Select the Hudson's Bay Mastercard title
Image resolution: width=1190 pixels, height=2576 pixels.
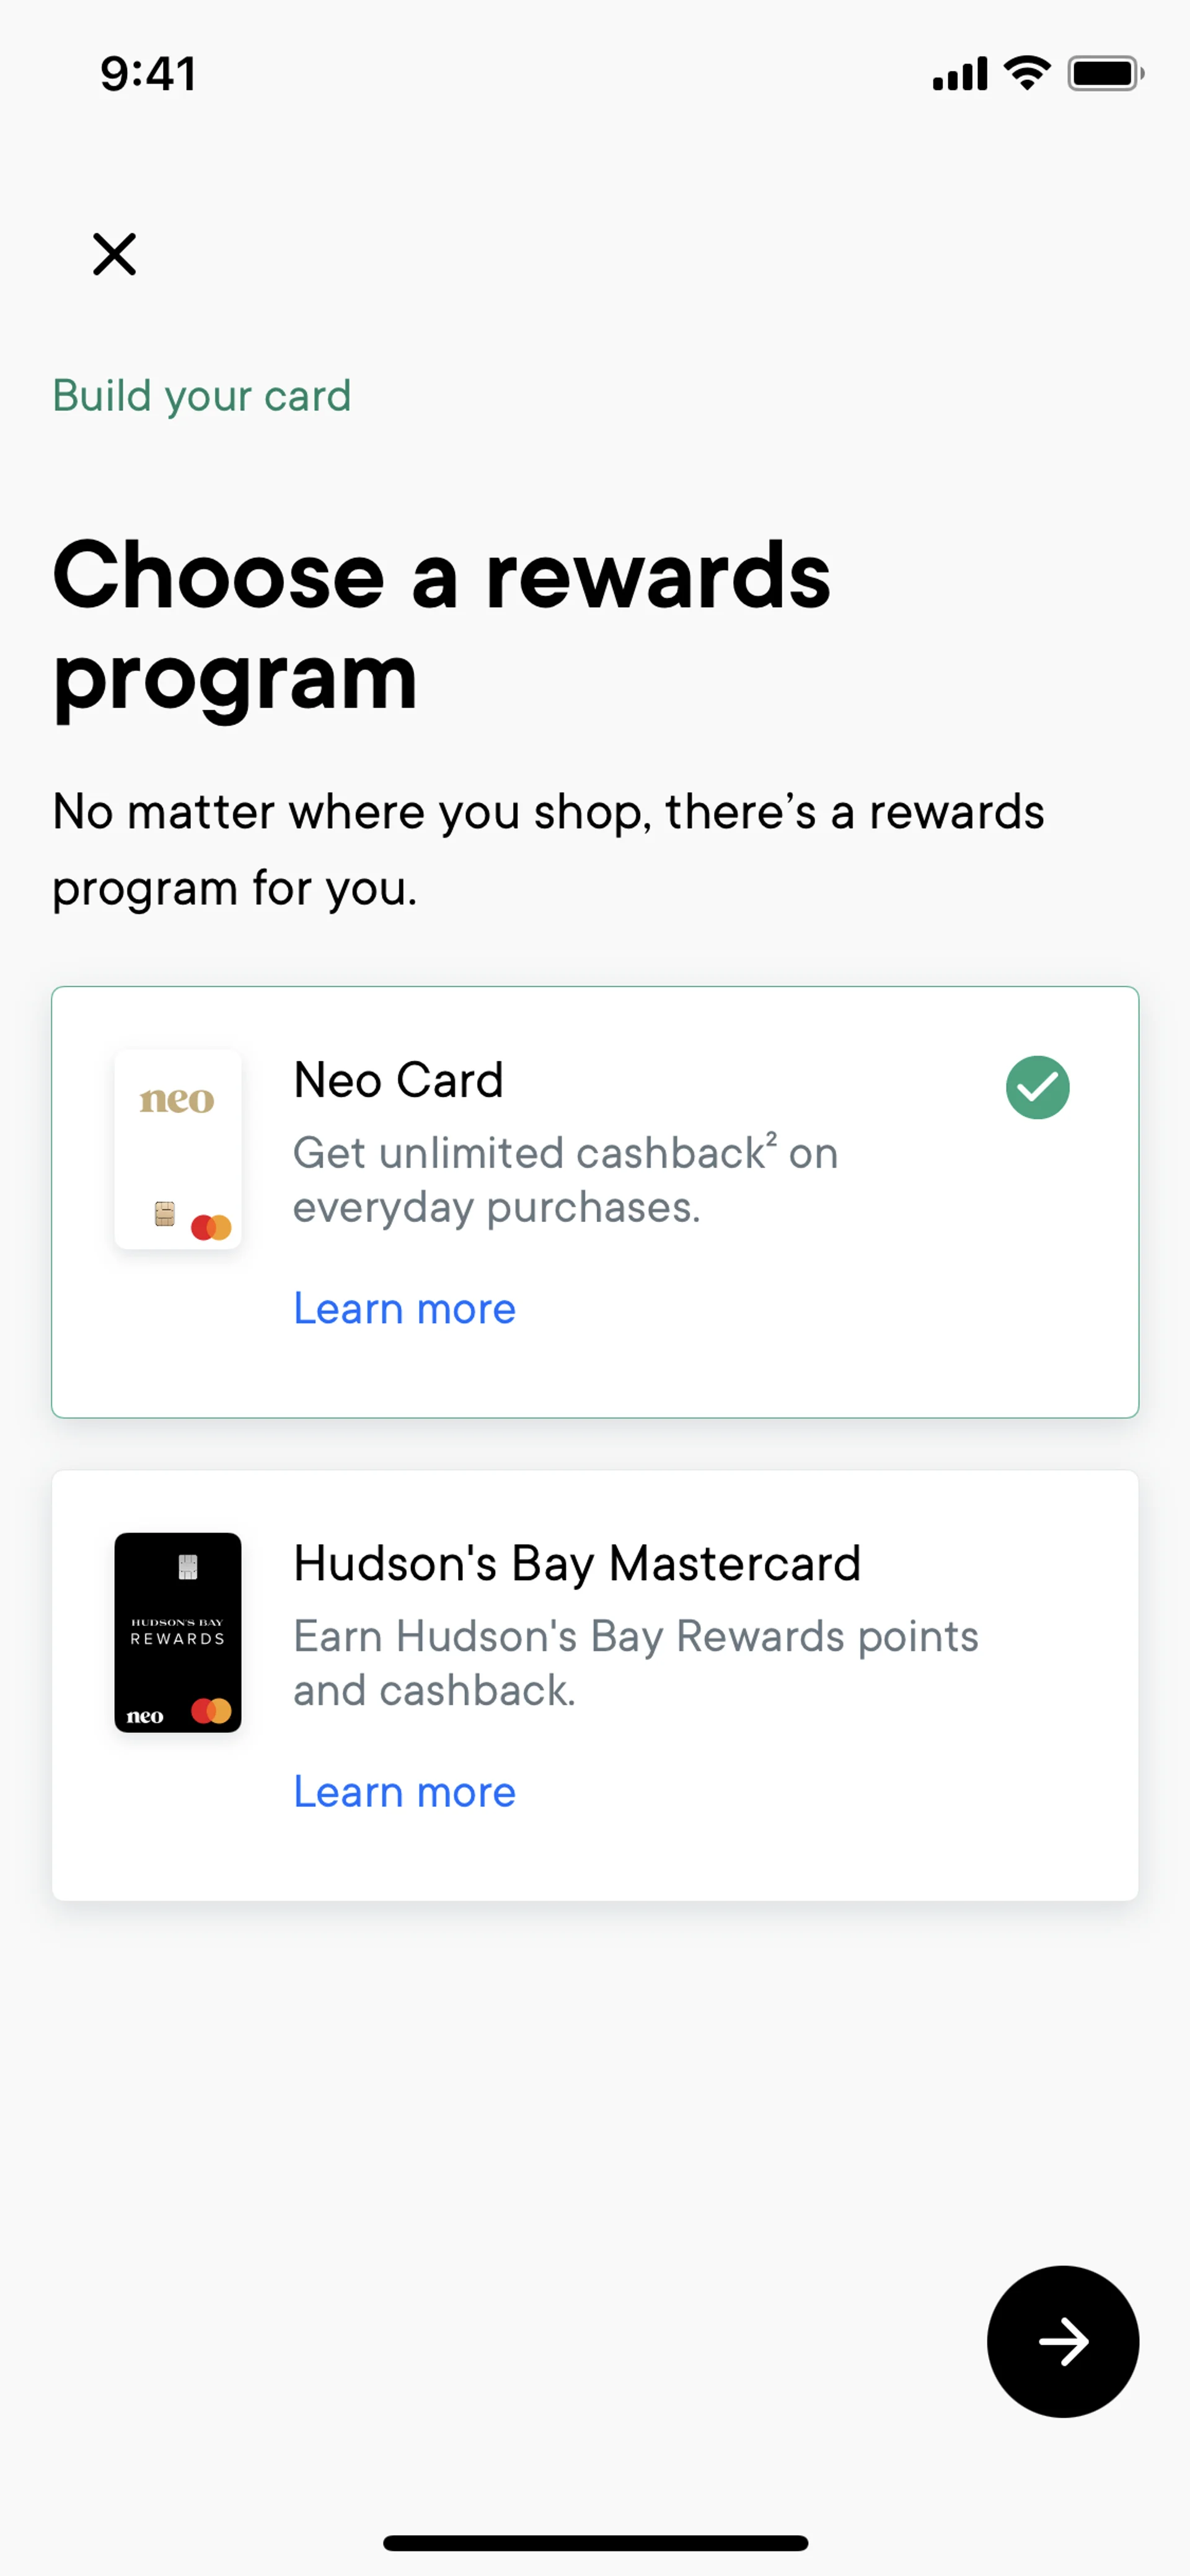click(576, 1563)
